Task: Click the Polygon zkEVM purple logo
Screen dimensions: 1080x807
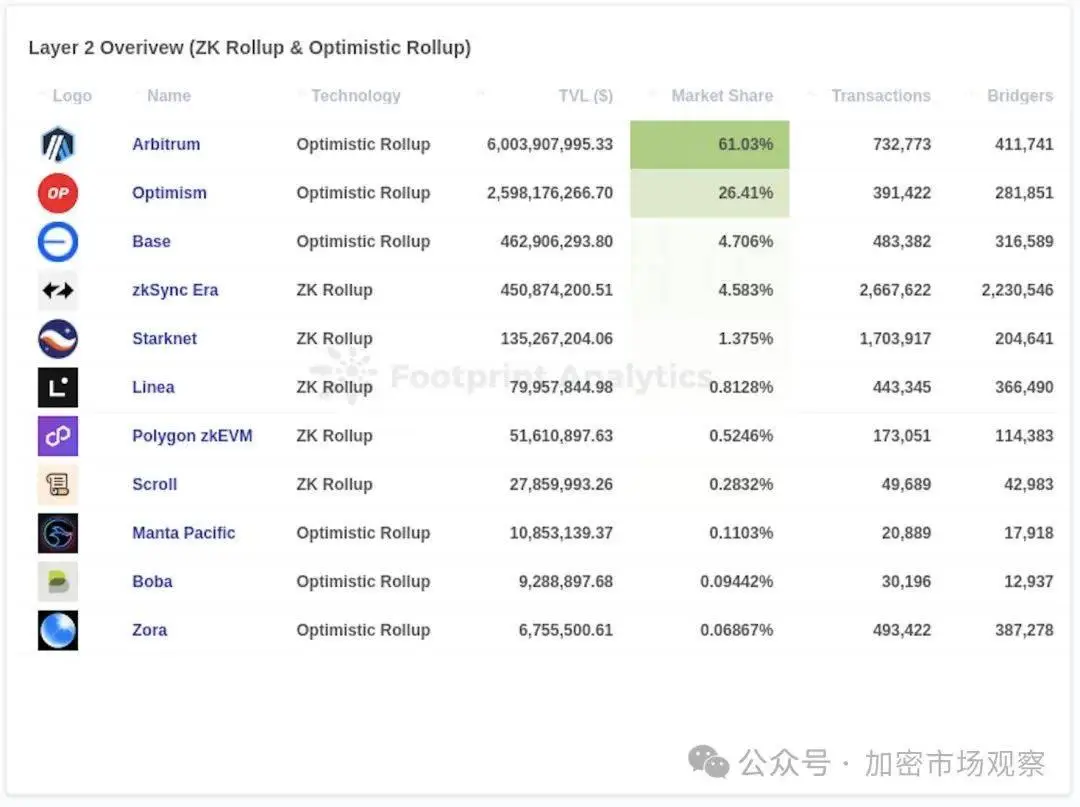Action: (x=57, y=436)
